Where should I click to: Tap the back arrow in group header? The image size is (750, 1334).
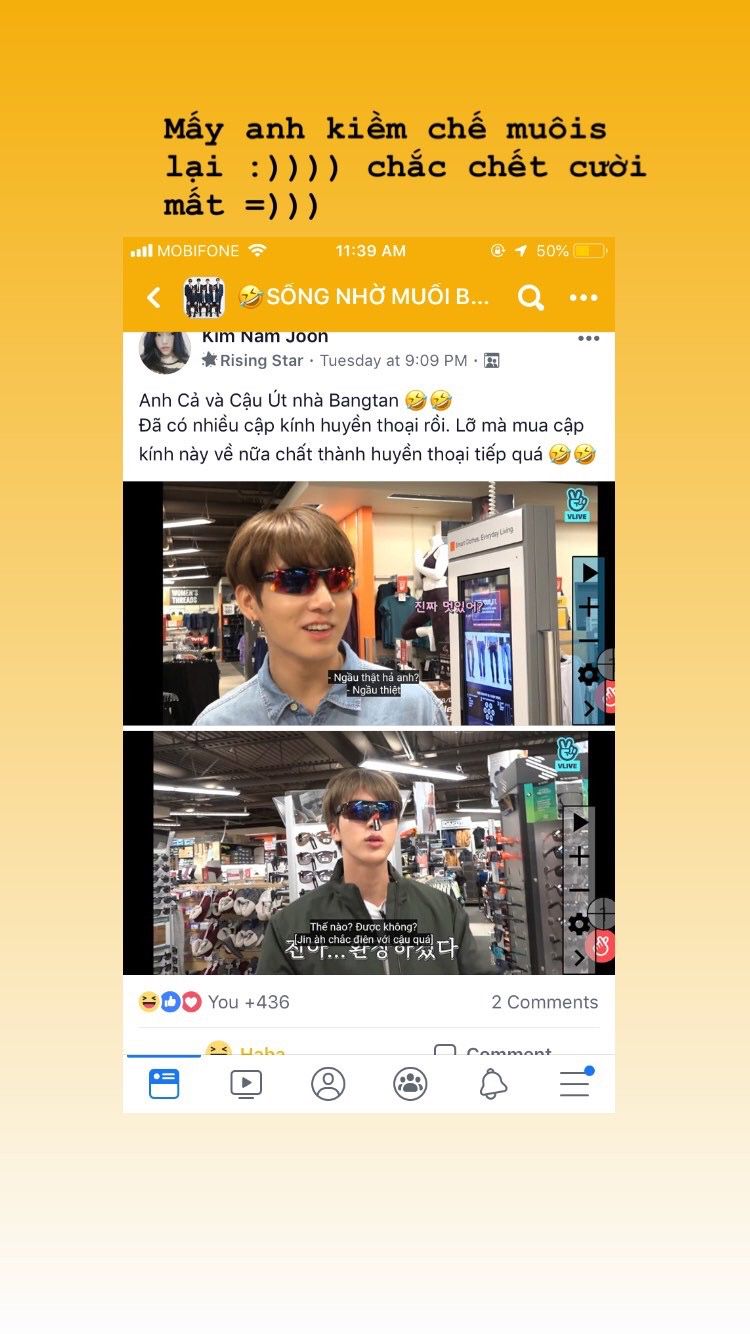[154, 297]
